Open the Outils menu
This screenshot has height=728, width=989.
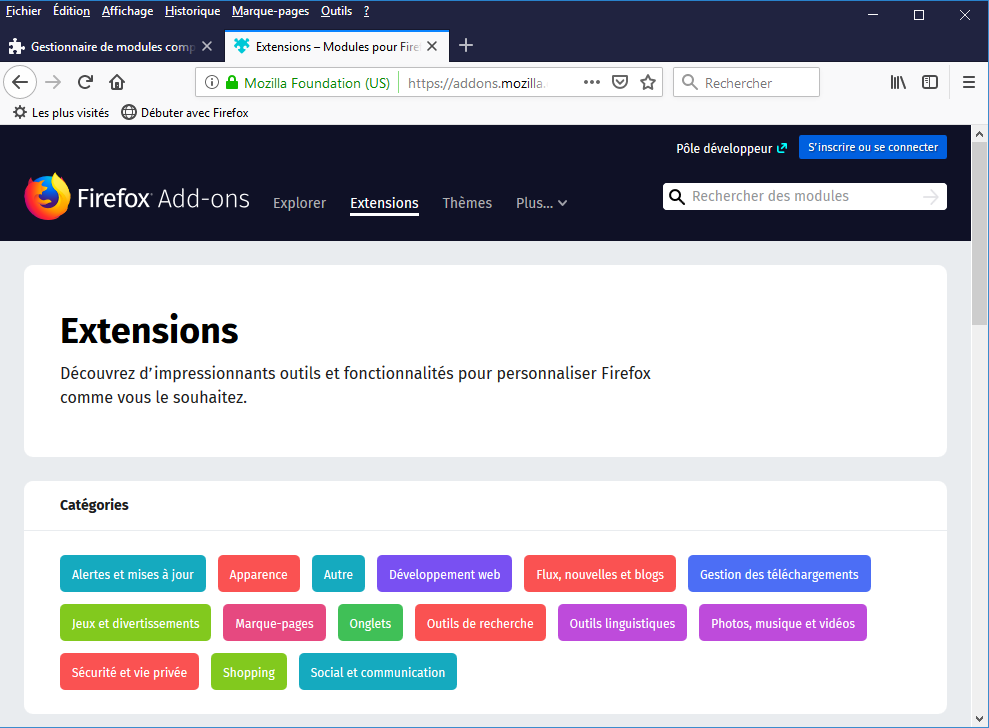coord(336,11)
